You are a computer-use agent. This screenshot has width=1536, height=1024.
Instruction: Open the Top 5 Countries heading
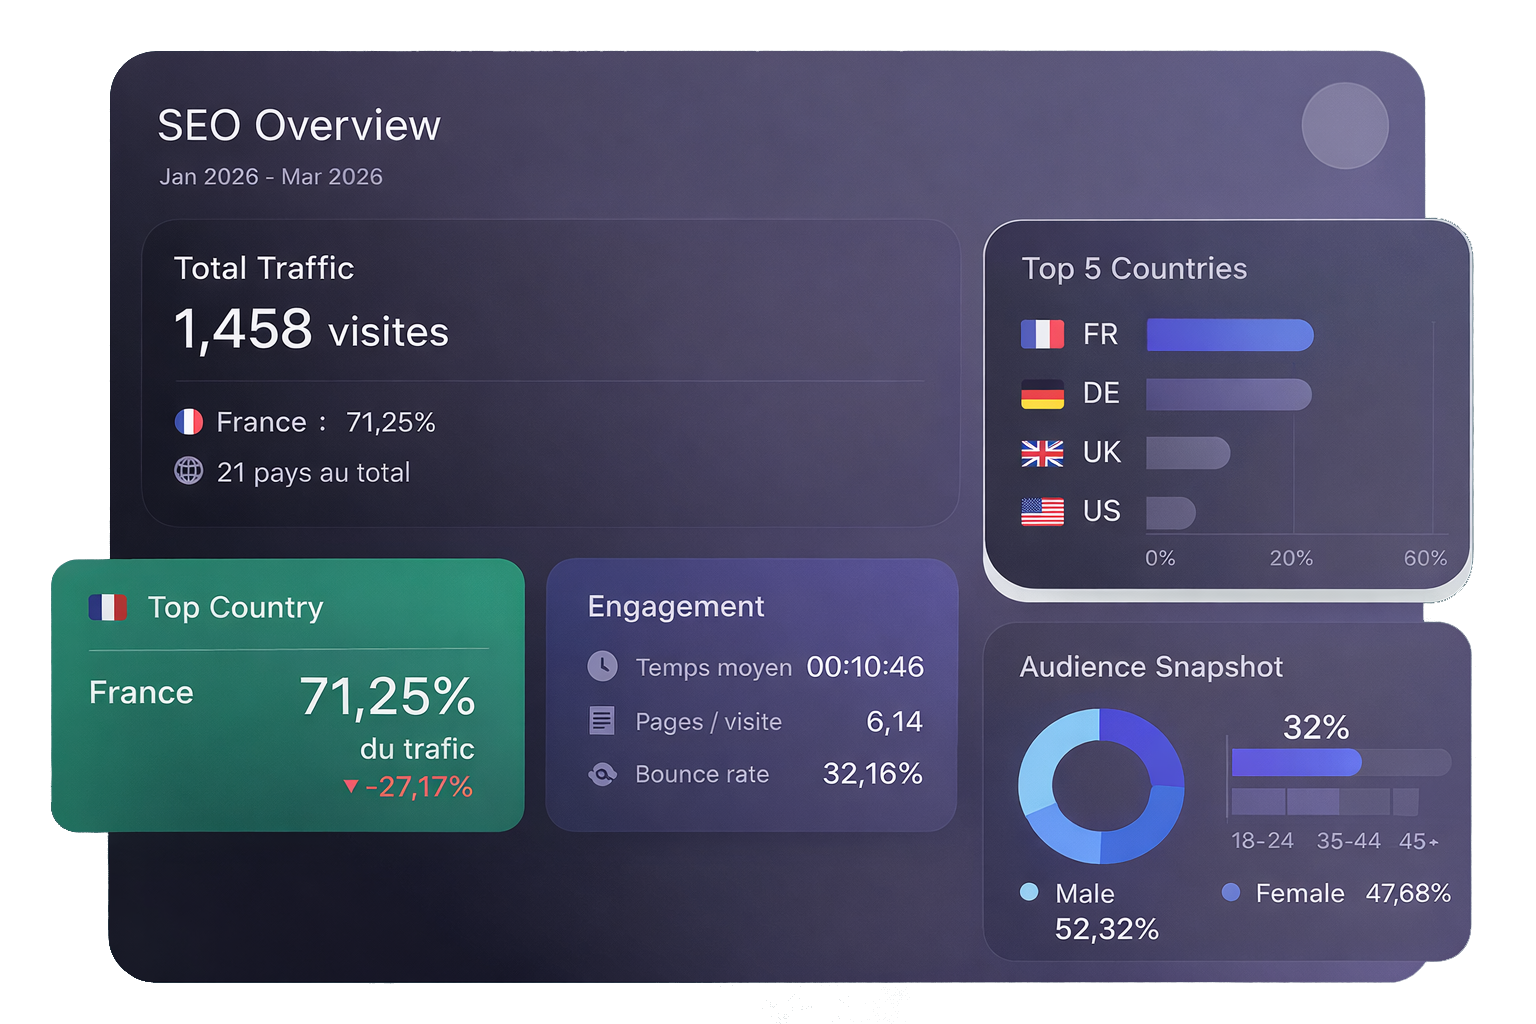click(x=1134, y=269)
